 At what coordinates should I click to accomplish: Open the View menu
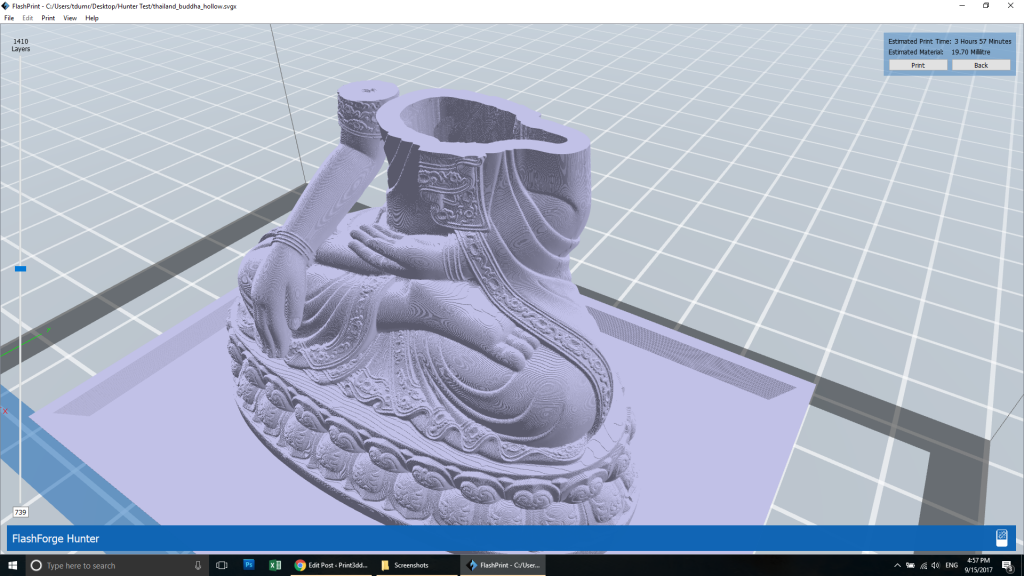click(70, 18)
